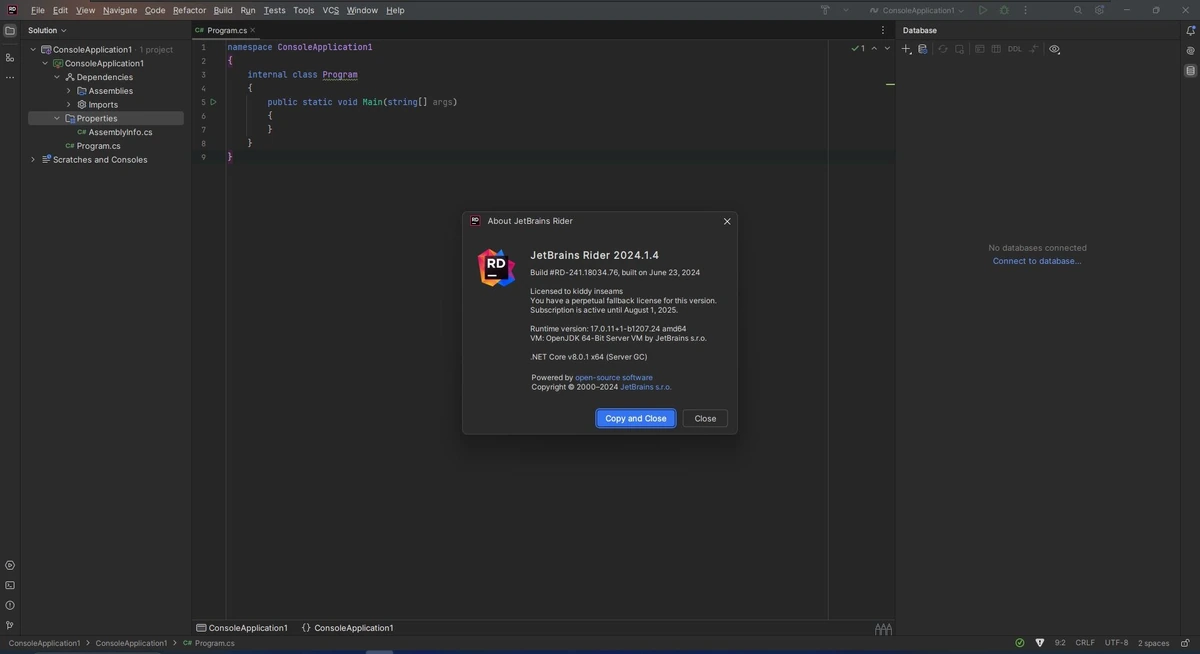
Task: Open the build options dropdown arrow beside hammer
Action: click(845, 10)
